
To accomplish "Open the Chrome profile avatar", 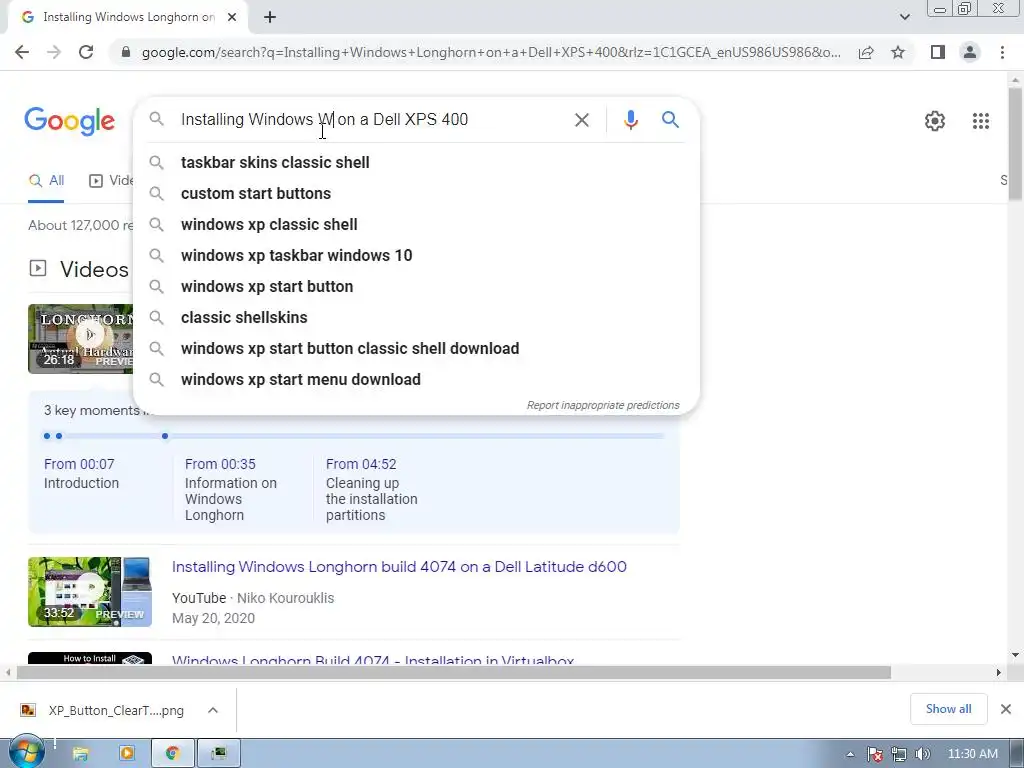I will click(970, 52).
